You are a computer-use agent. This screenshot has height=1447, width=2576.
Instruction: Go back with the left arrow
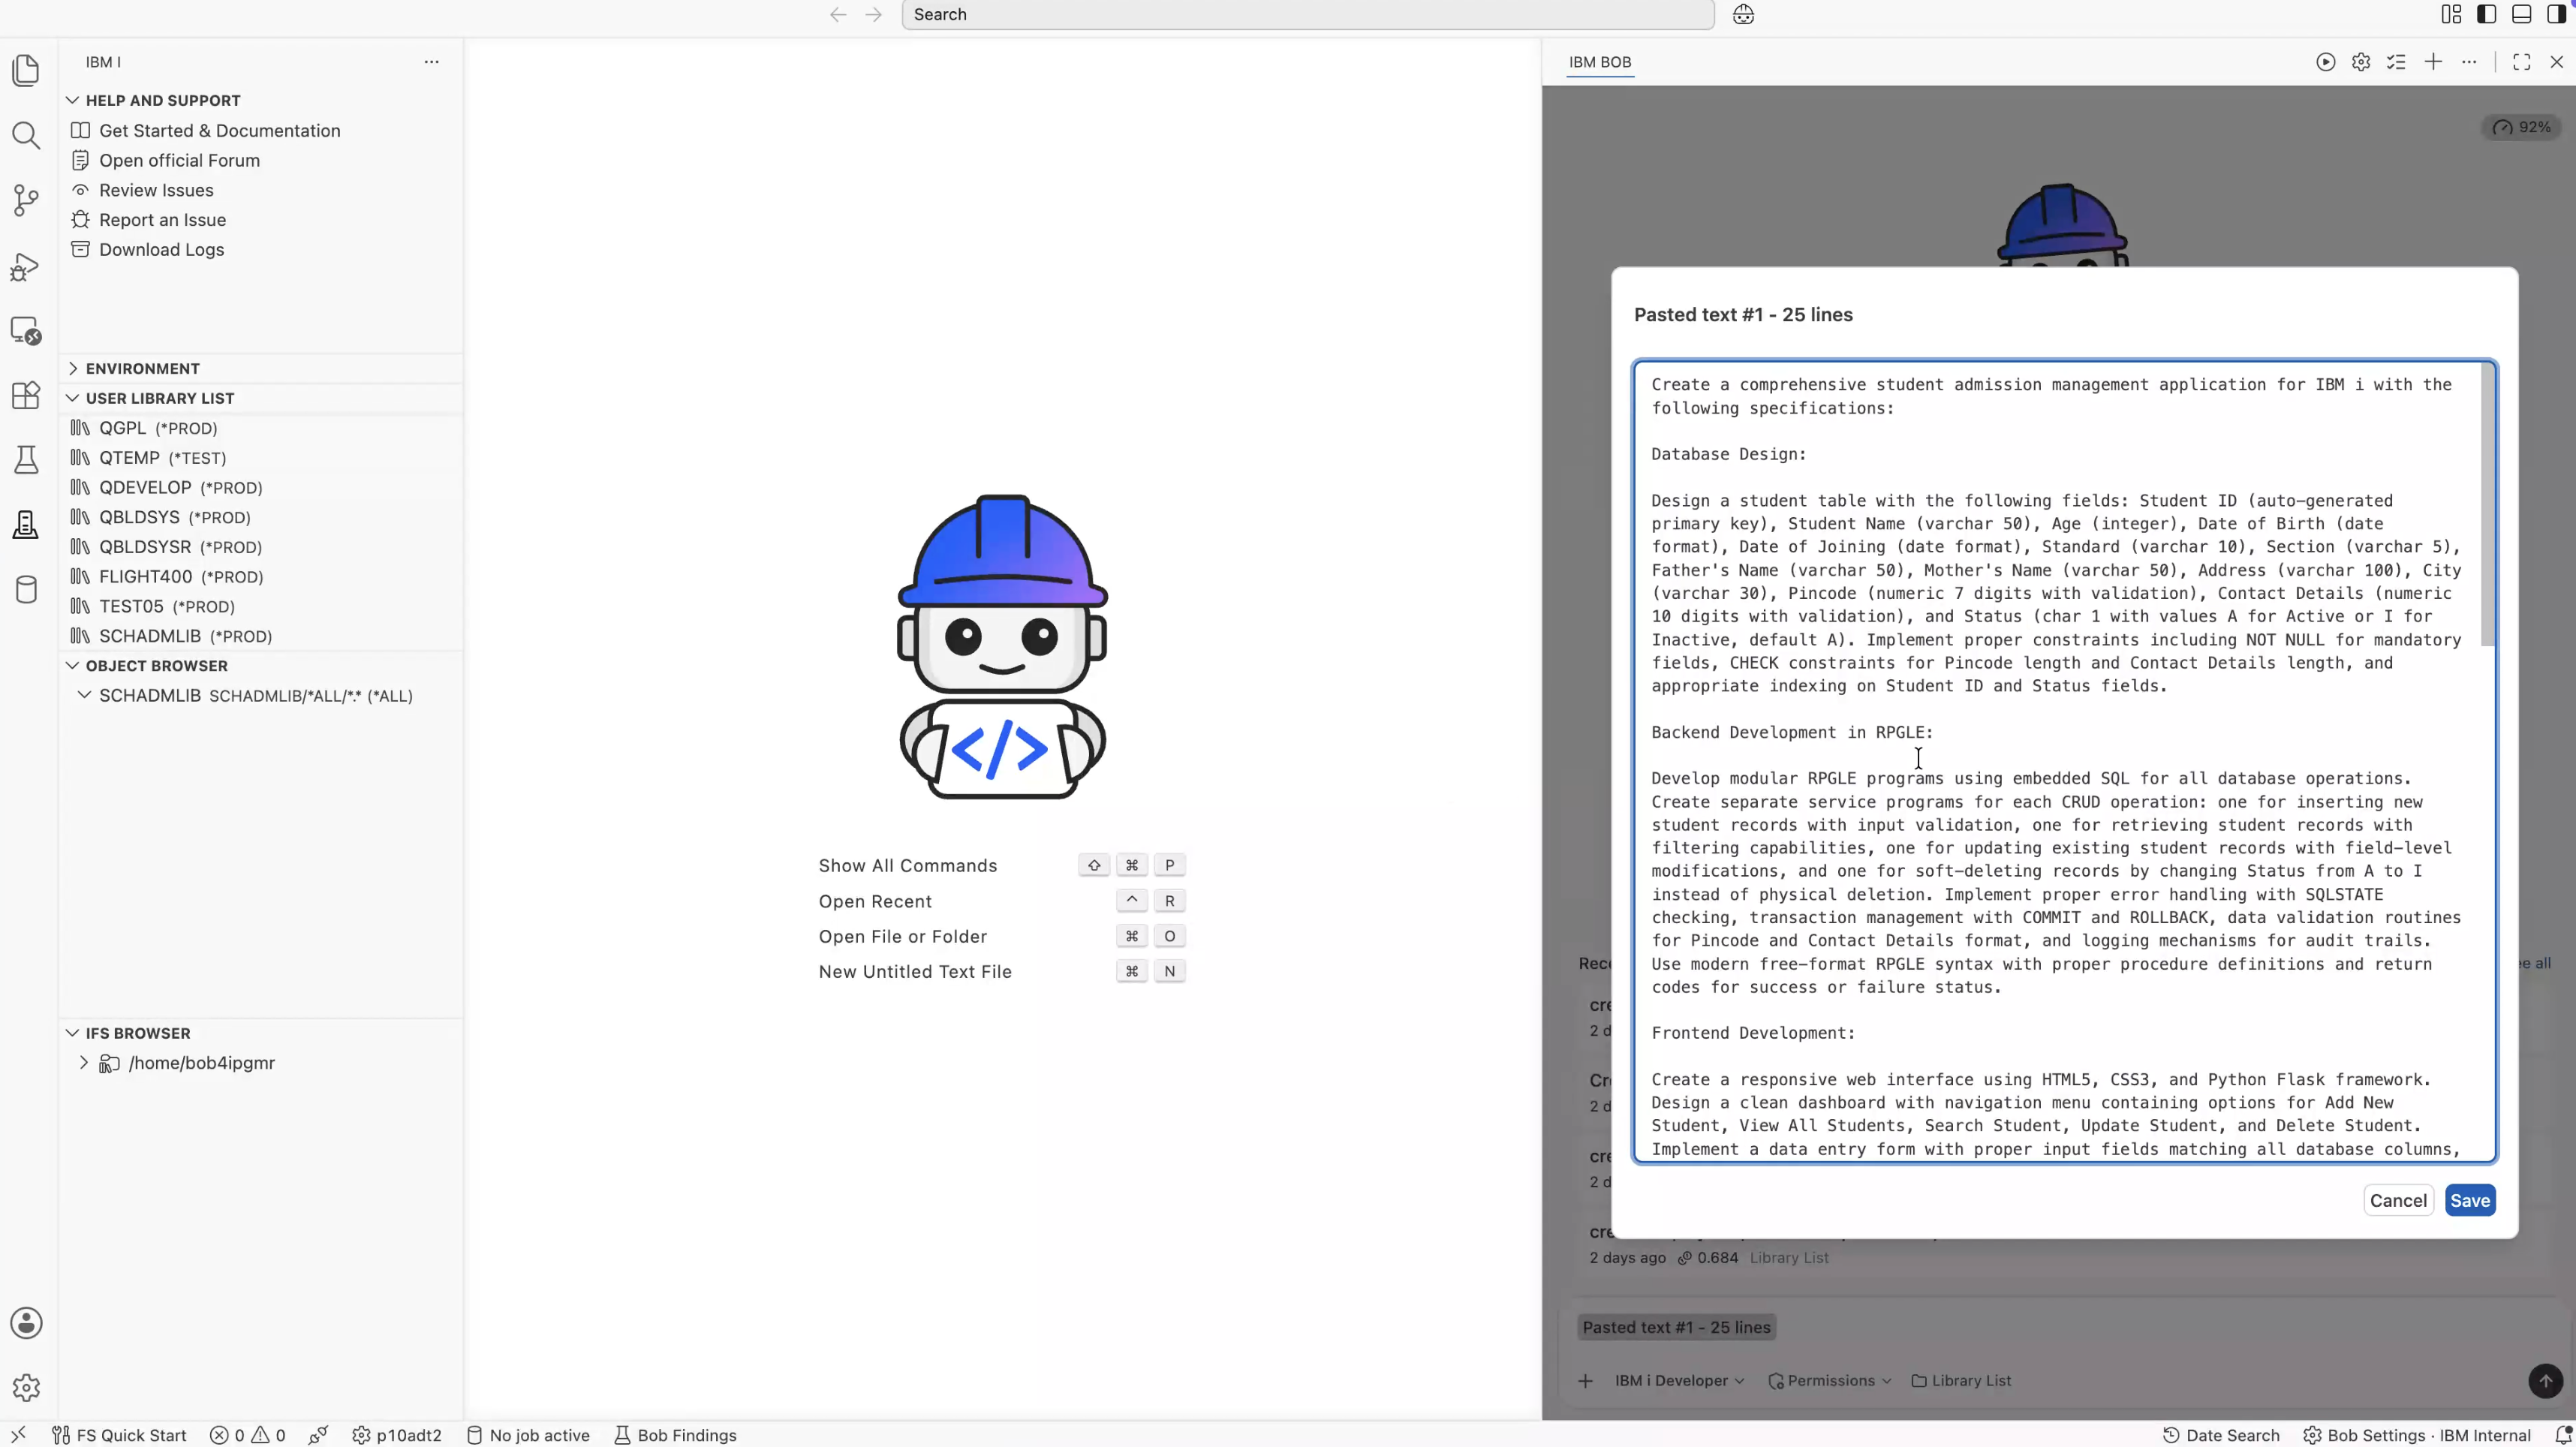[x=838, y=14]
